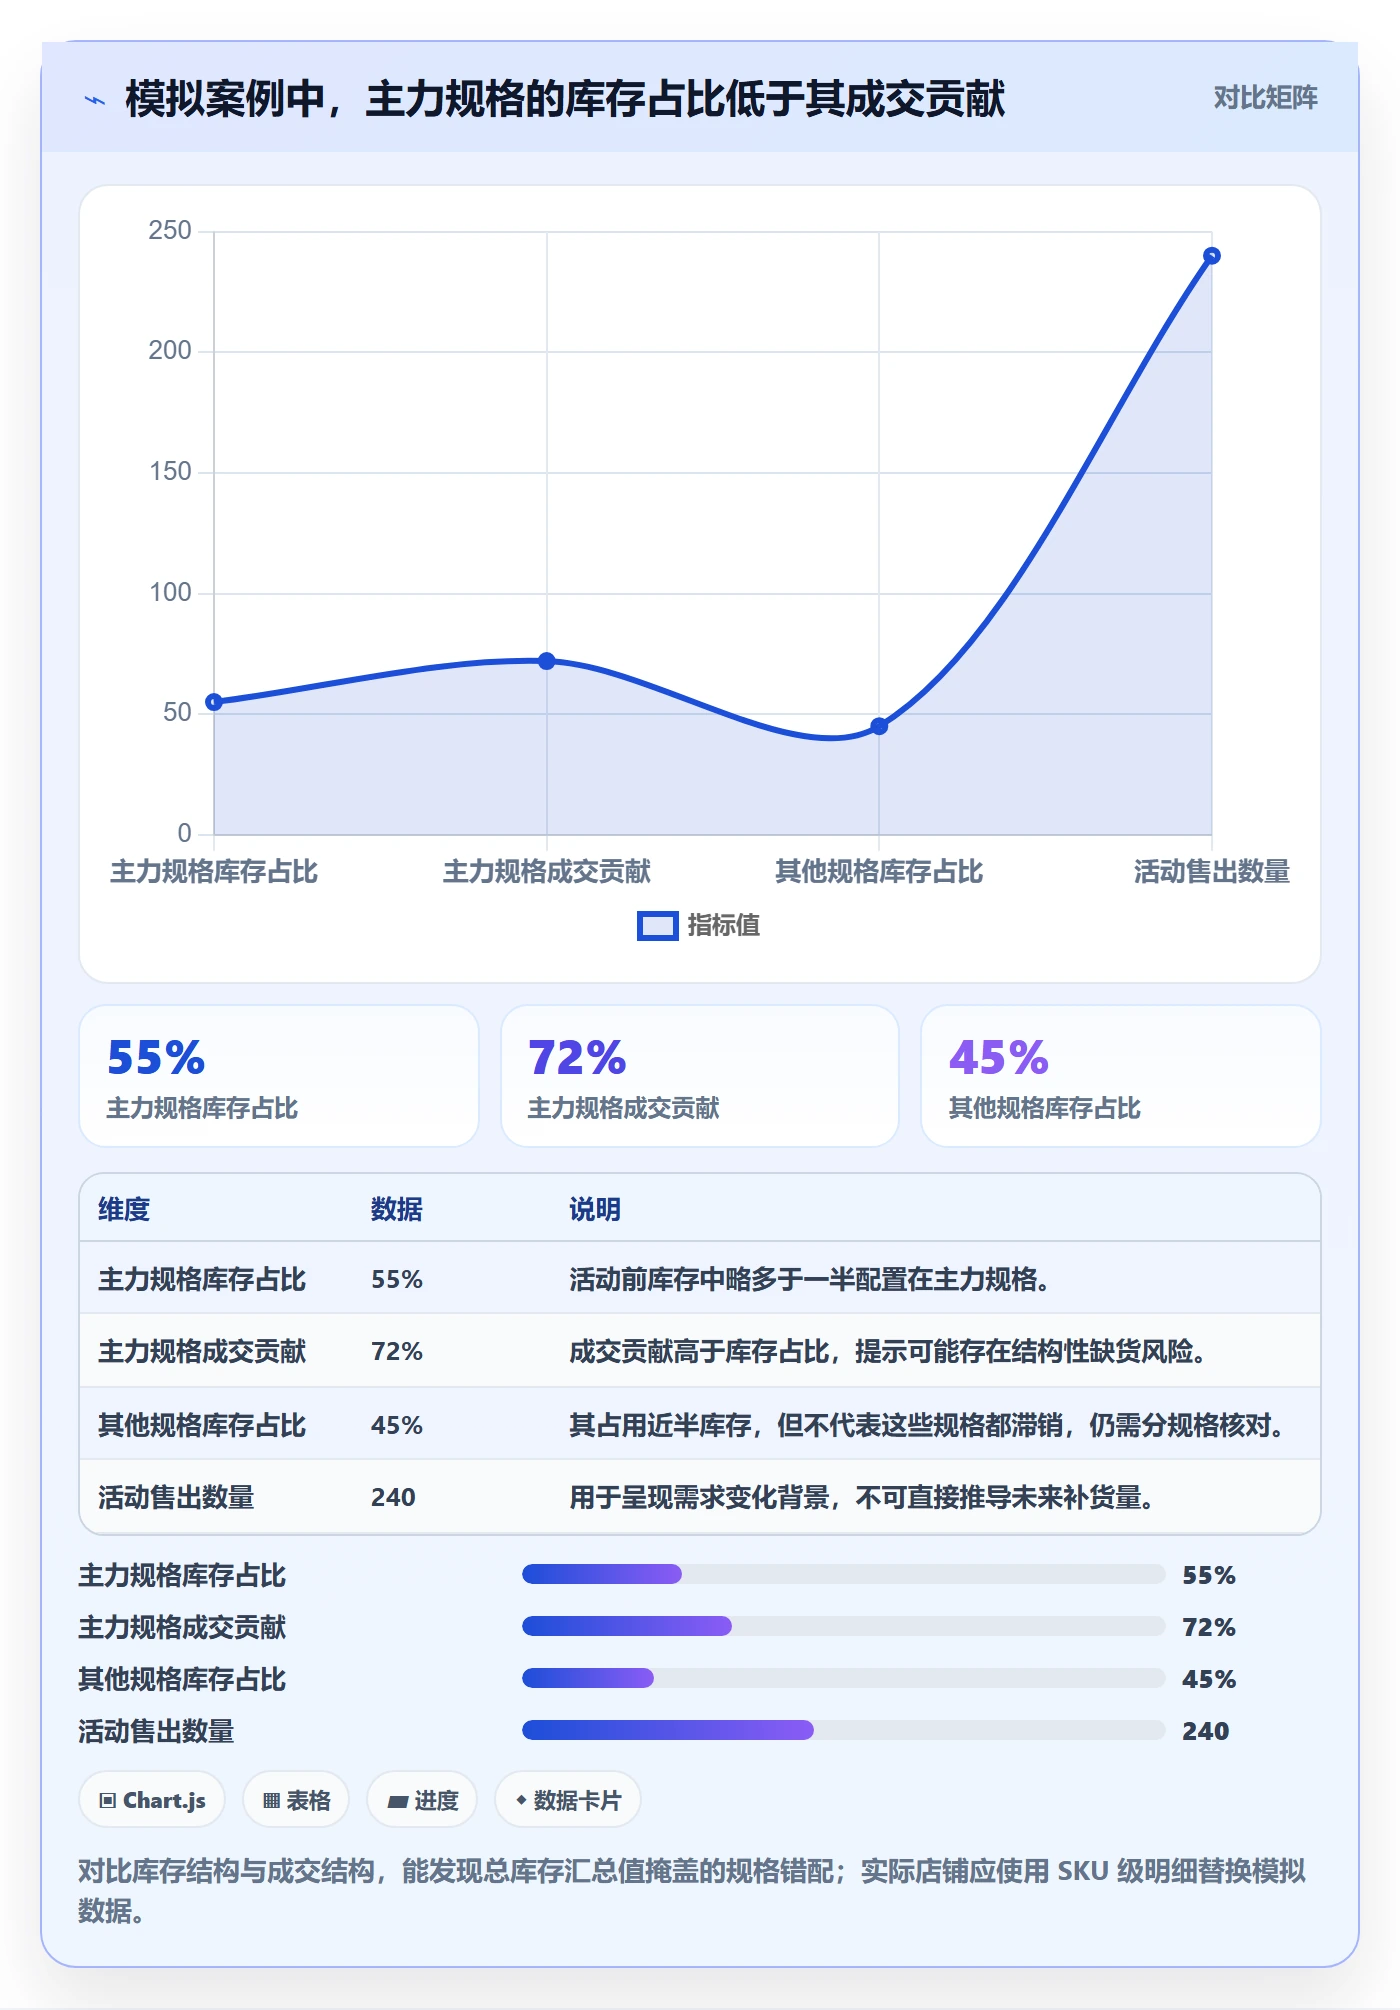This screenshot has width=1400, height=2010.
Task: Toggle the 指标值 legend swatch
Action: [x=657, y=926]
